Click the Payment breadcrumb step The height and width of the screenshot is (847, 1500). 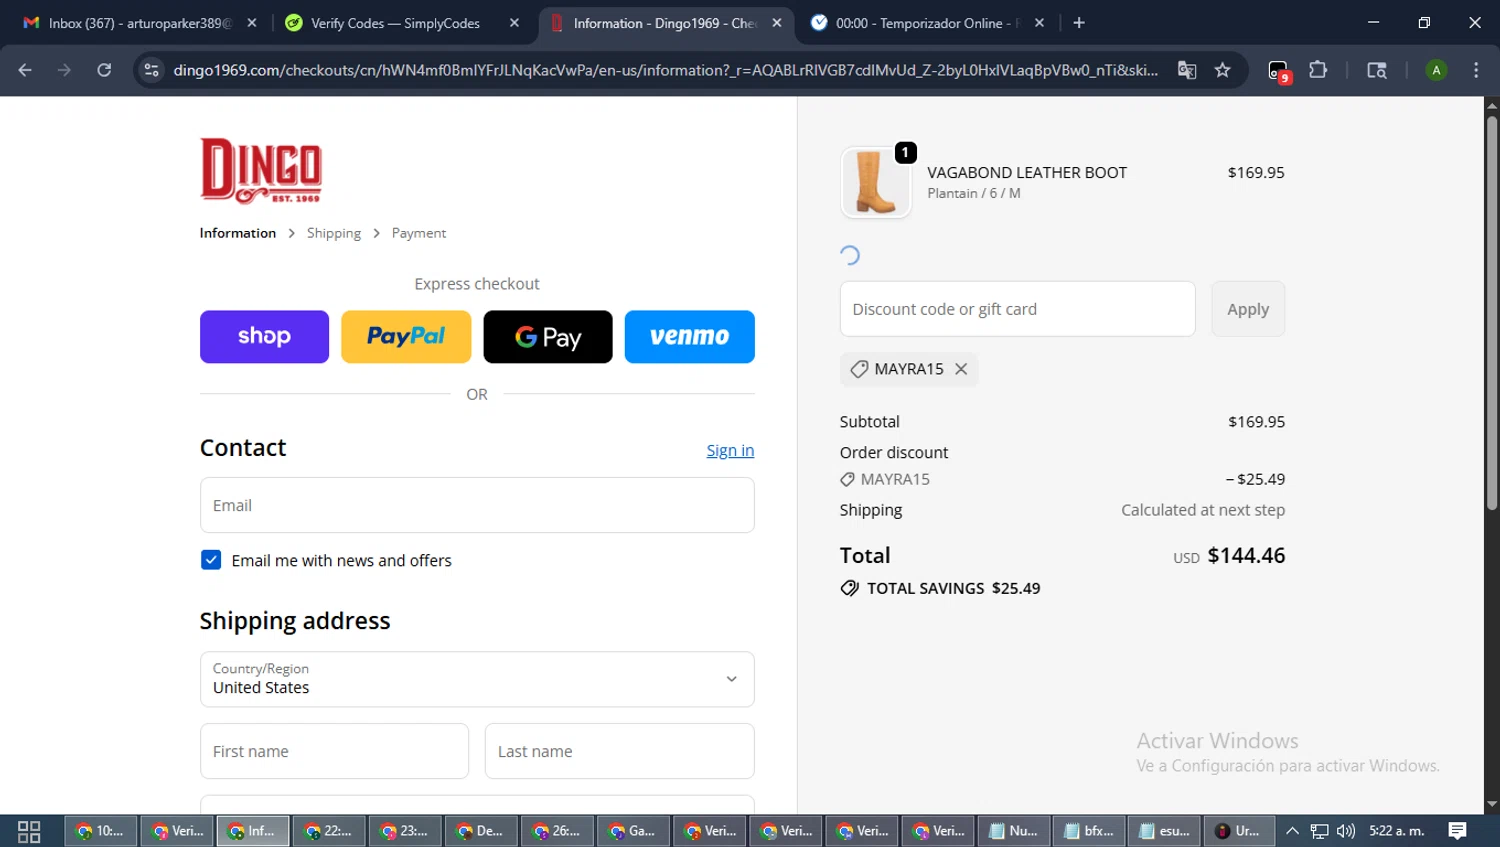pos(419,233)
